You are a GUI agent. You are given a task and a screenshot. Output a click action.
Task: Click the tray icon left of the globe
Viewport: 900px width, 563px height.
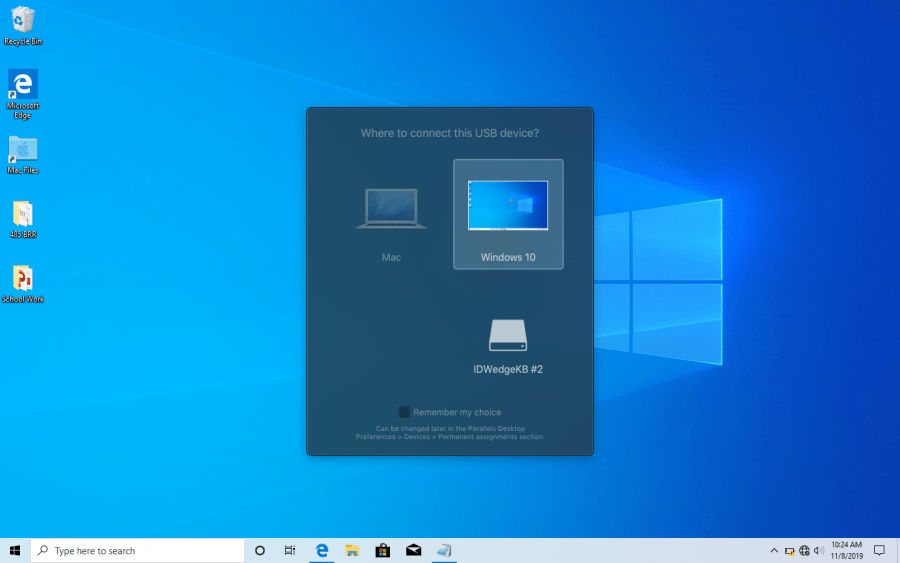[789, 551]
